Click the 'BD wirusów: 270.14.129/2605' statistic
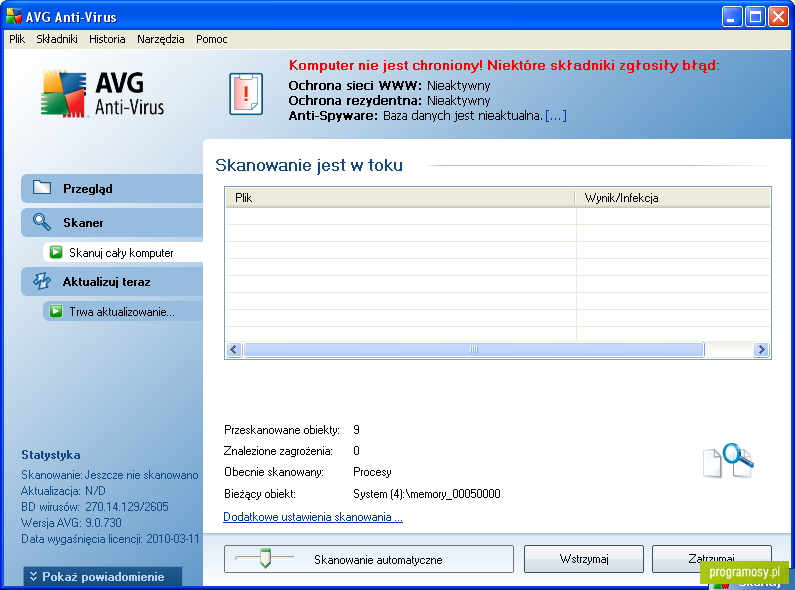Viewport: 795px width, 590px height. click(95, 506)
